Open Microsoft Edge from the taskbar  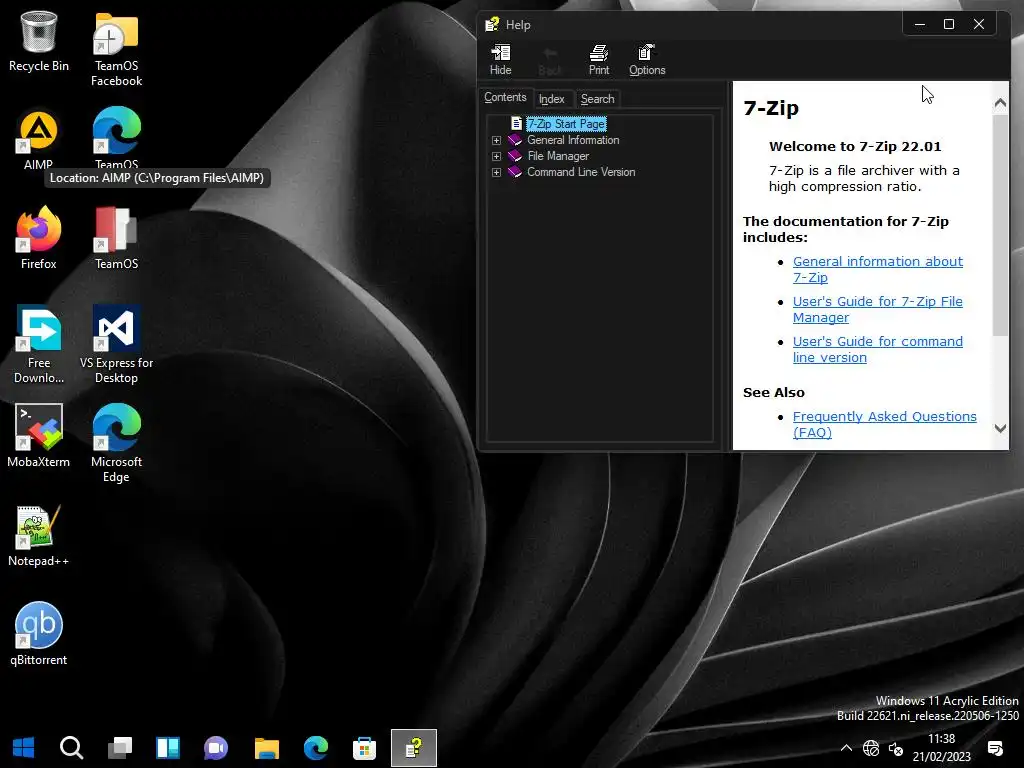tap(316, 748)
